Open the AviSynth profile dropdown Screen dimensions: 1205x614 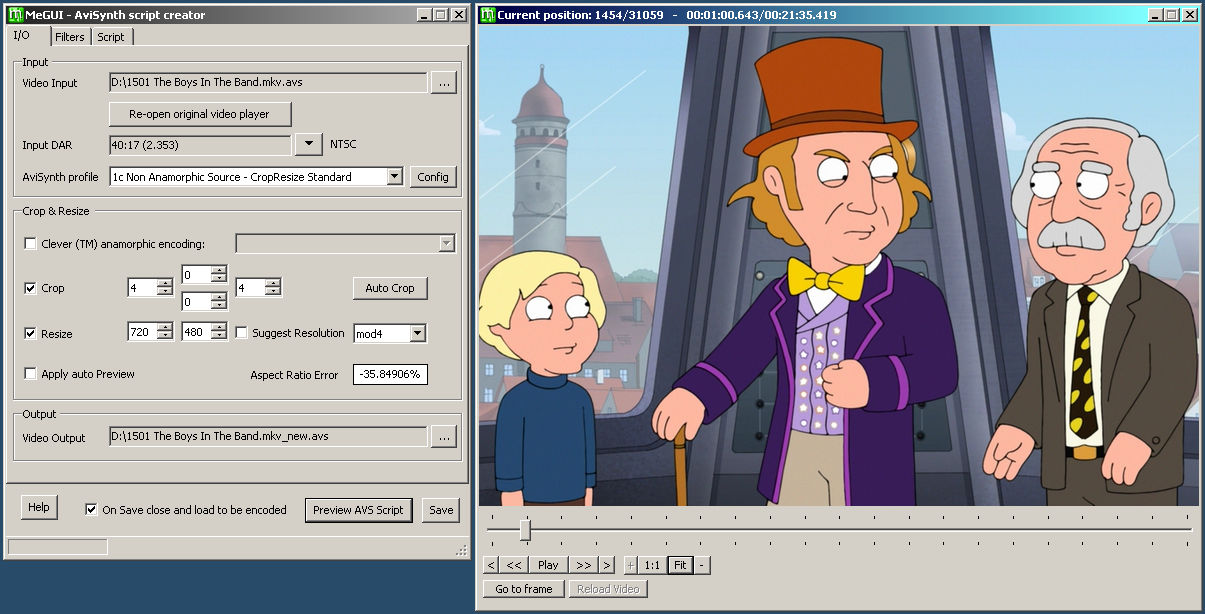pyautogui.click(x=394, y=177)
